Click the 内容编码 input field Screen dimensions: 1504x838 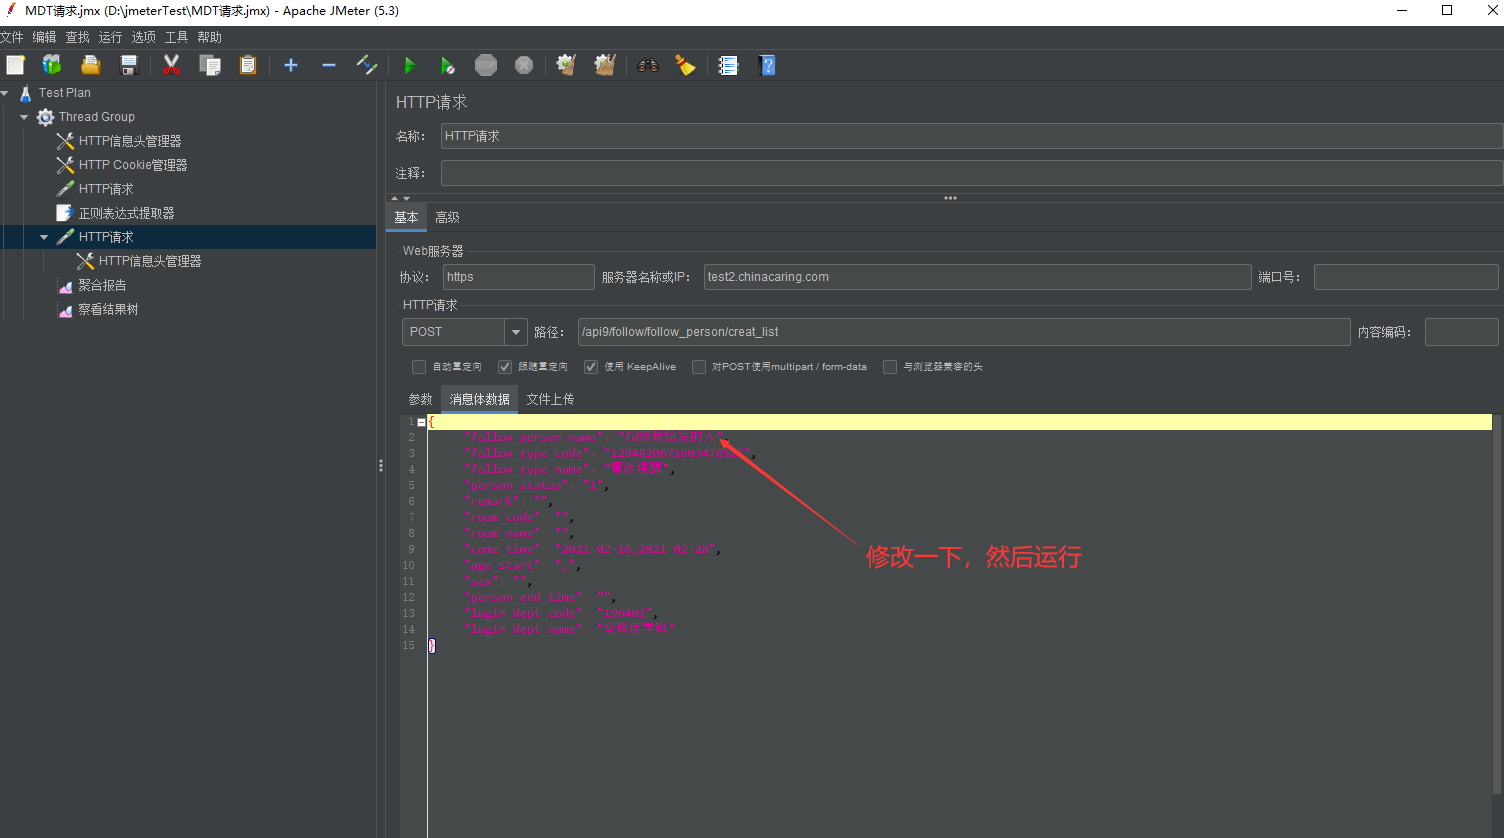(1462, 332)
